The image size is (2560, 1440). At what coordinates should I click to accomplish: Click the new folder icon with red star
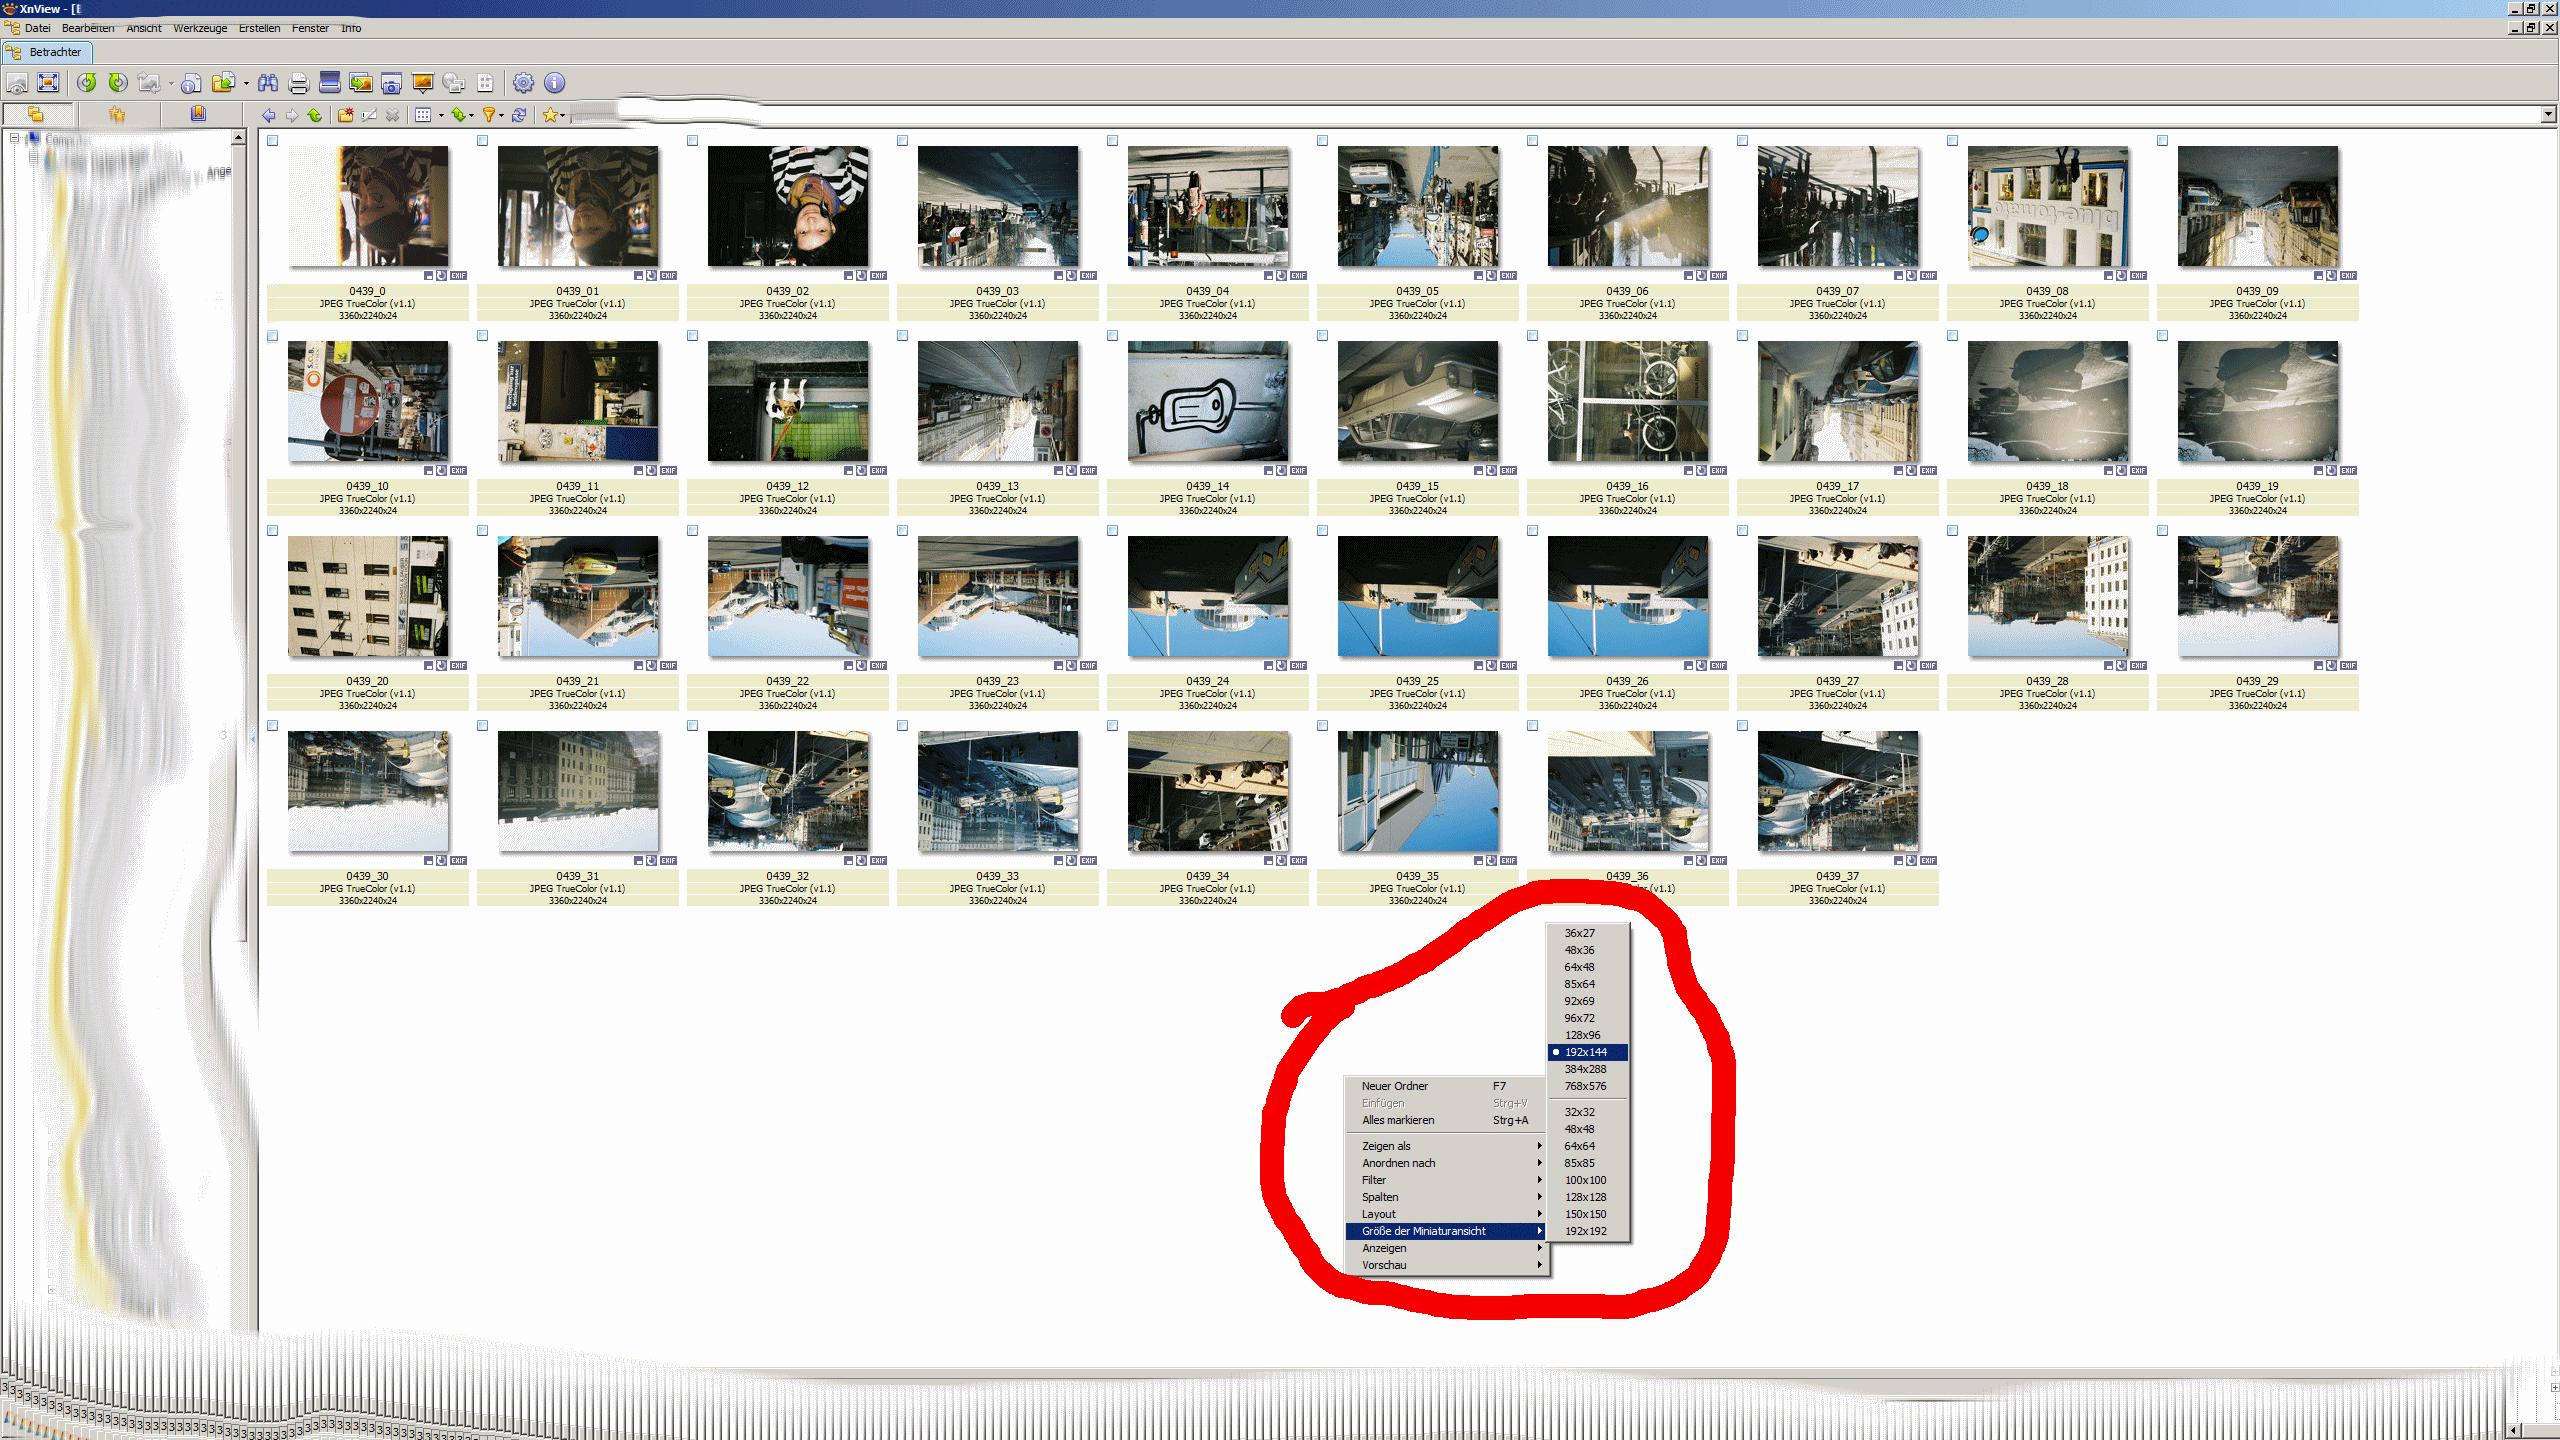click(x=345, y=115)
